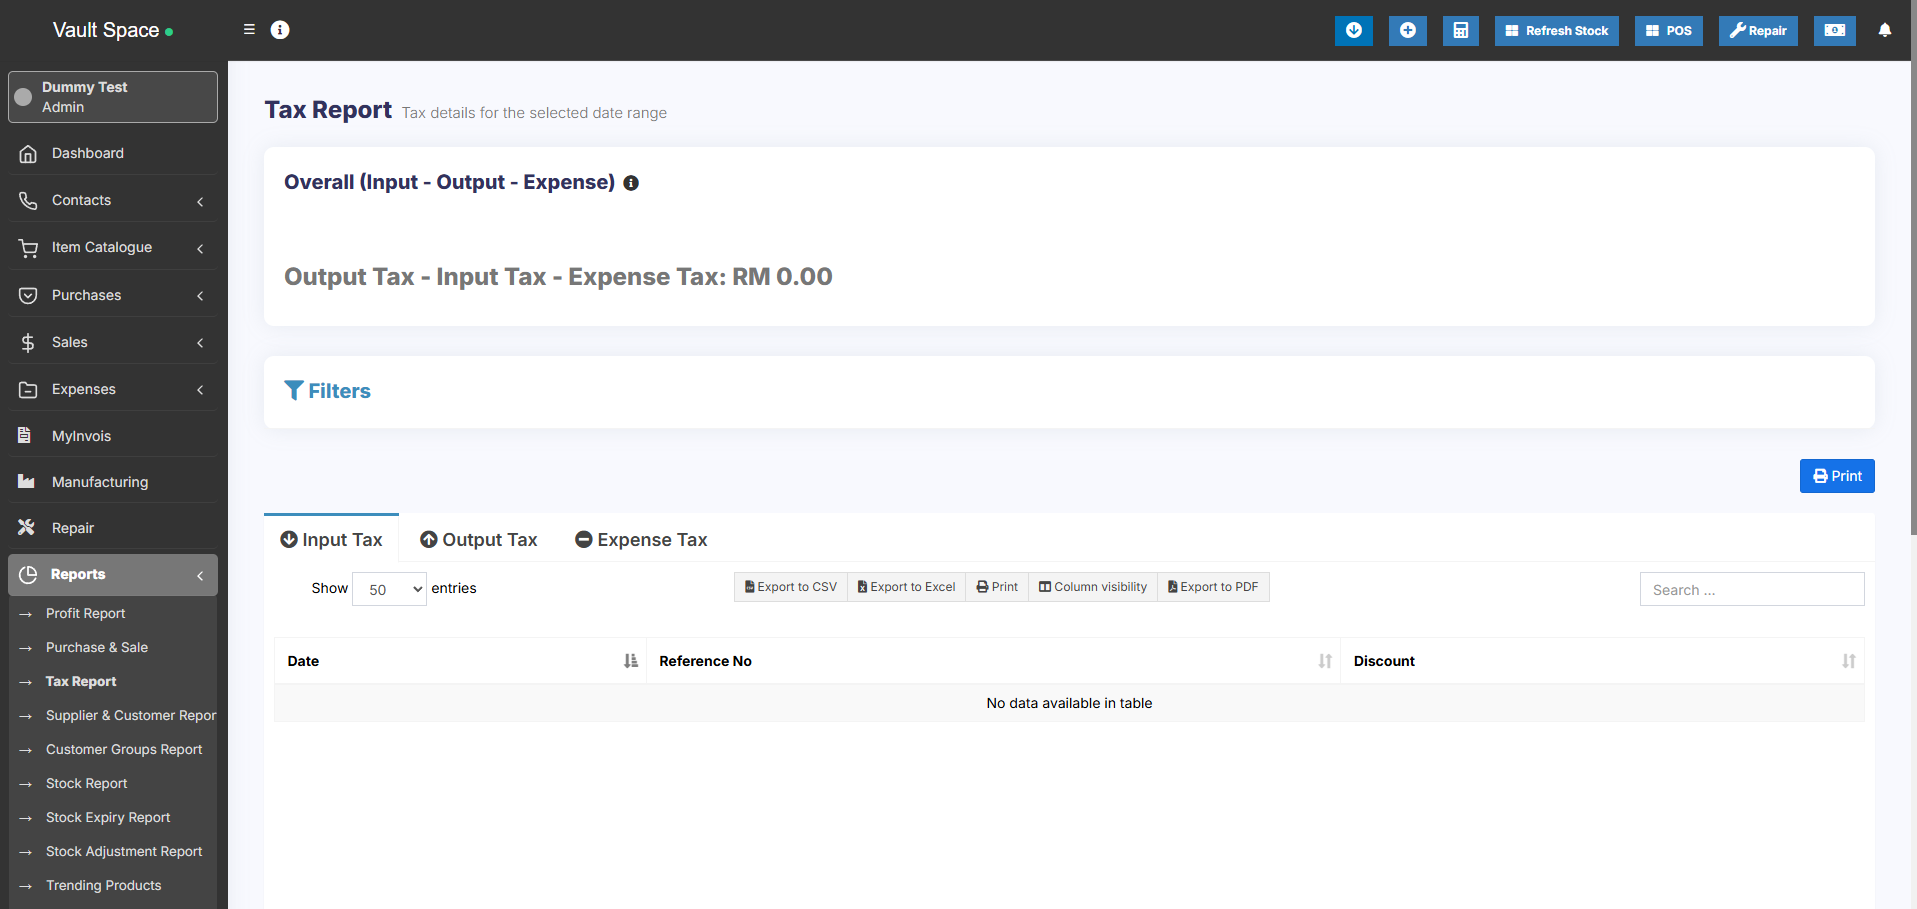Click the hamburger menu toggle icon

pyautogui.click(x=249, y=30)
